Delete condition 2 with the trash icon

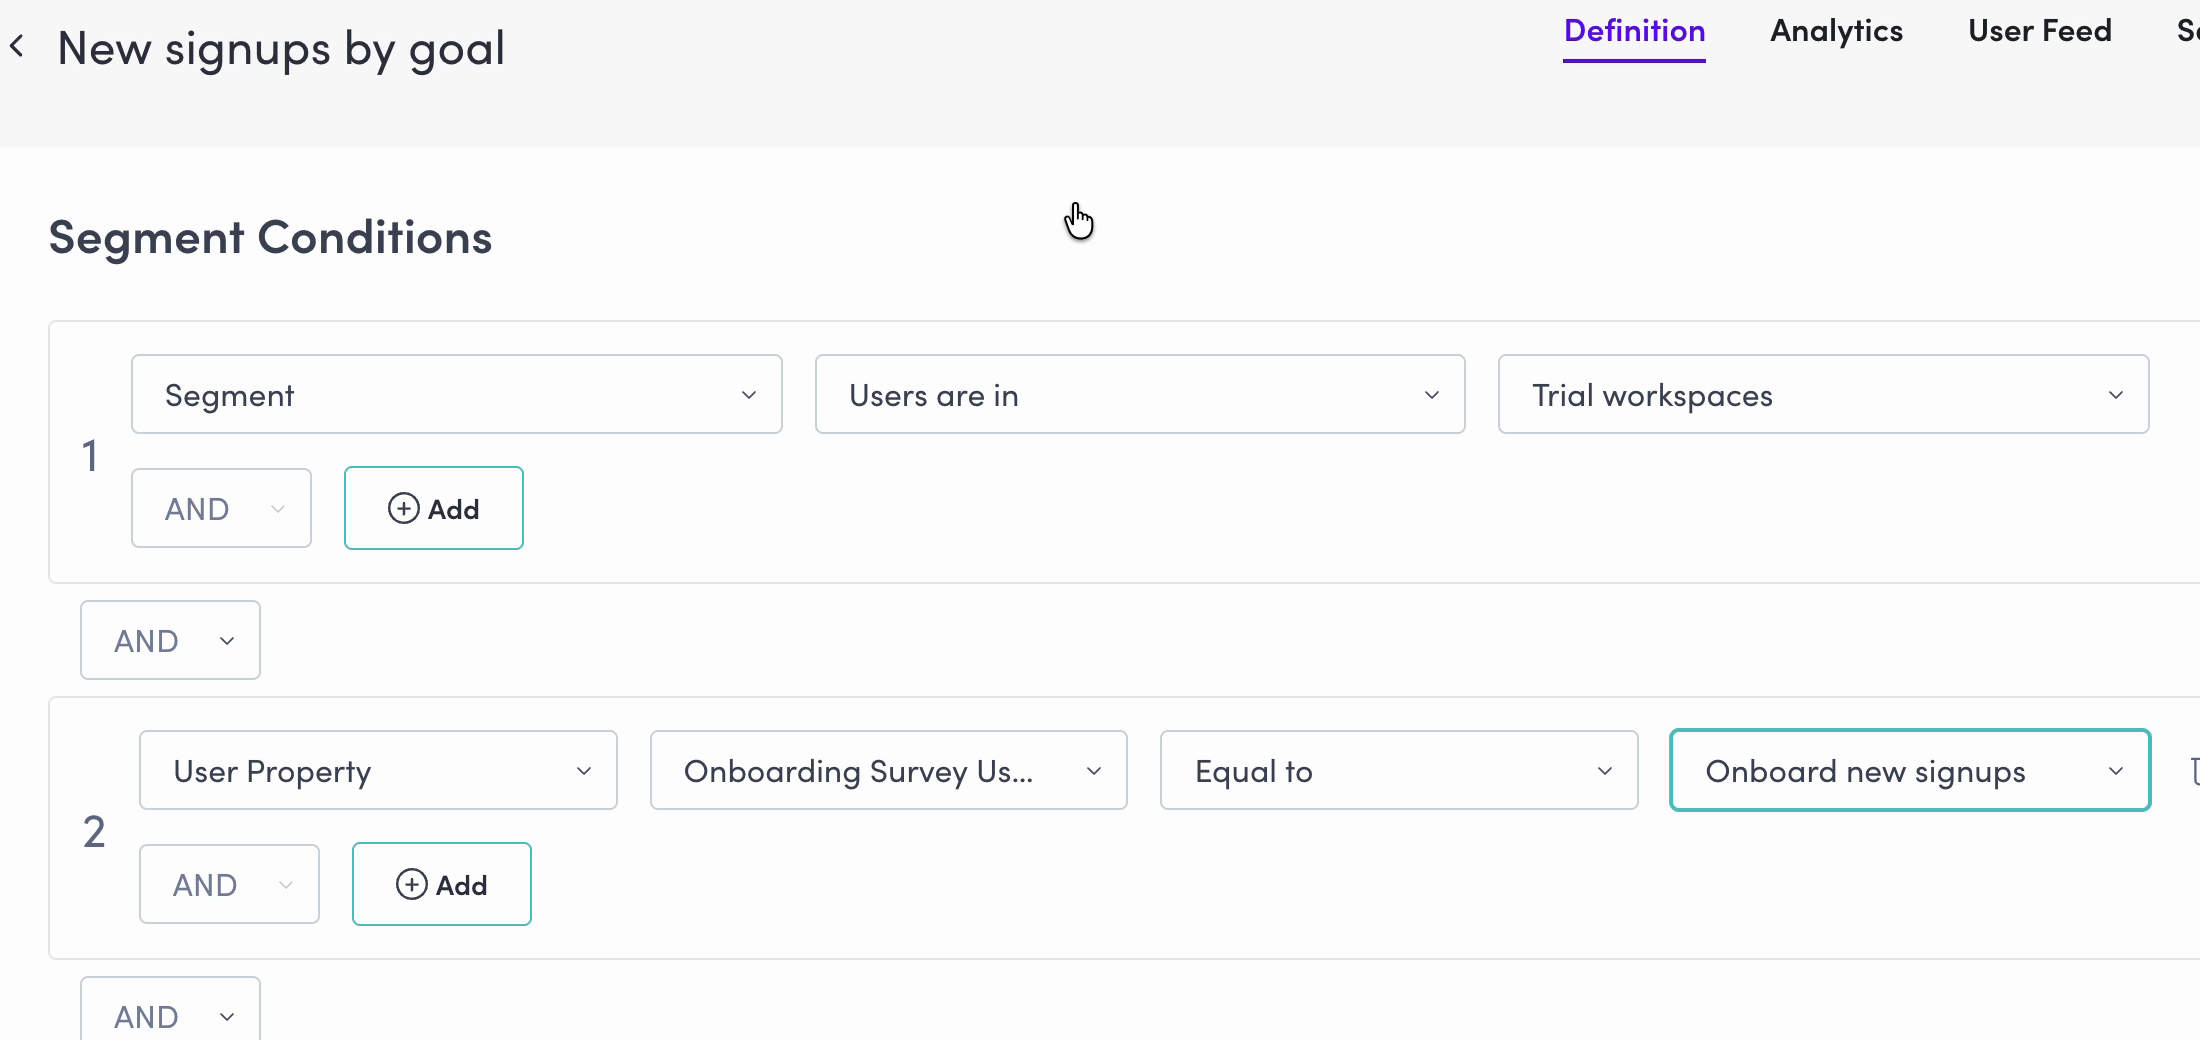click(x=2194, y=770)
